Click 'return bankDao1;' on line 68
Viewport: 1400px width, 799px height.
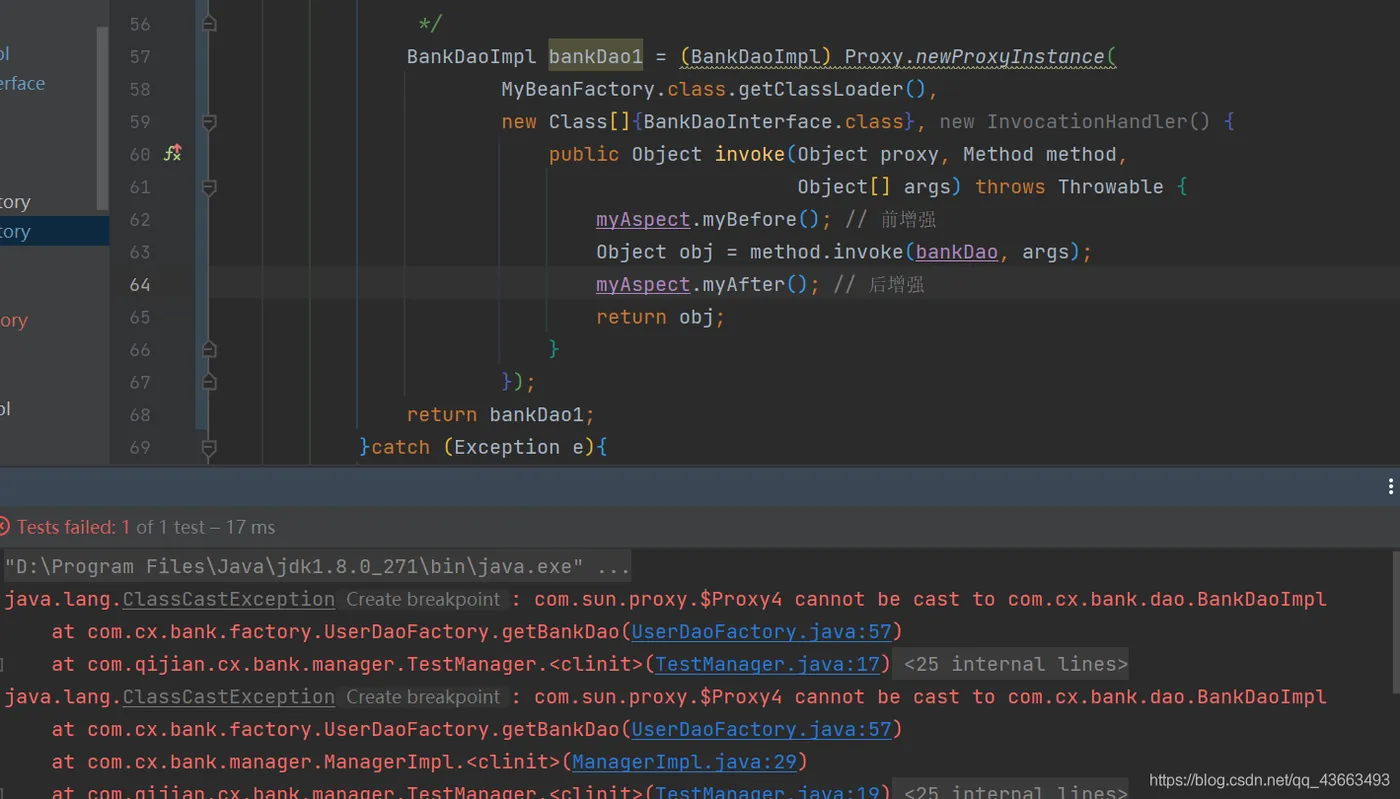click(x=501, y=415)
